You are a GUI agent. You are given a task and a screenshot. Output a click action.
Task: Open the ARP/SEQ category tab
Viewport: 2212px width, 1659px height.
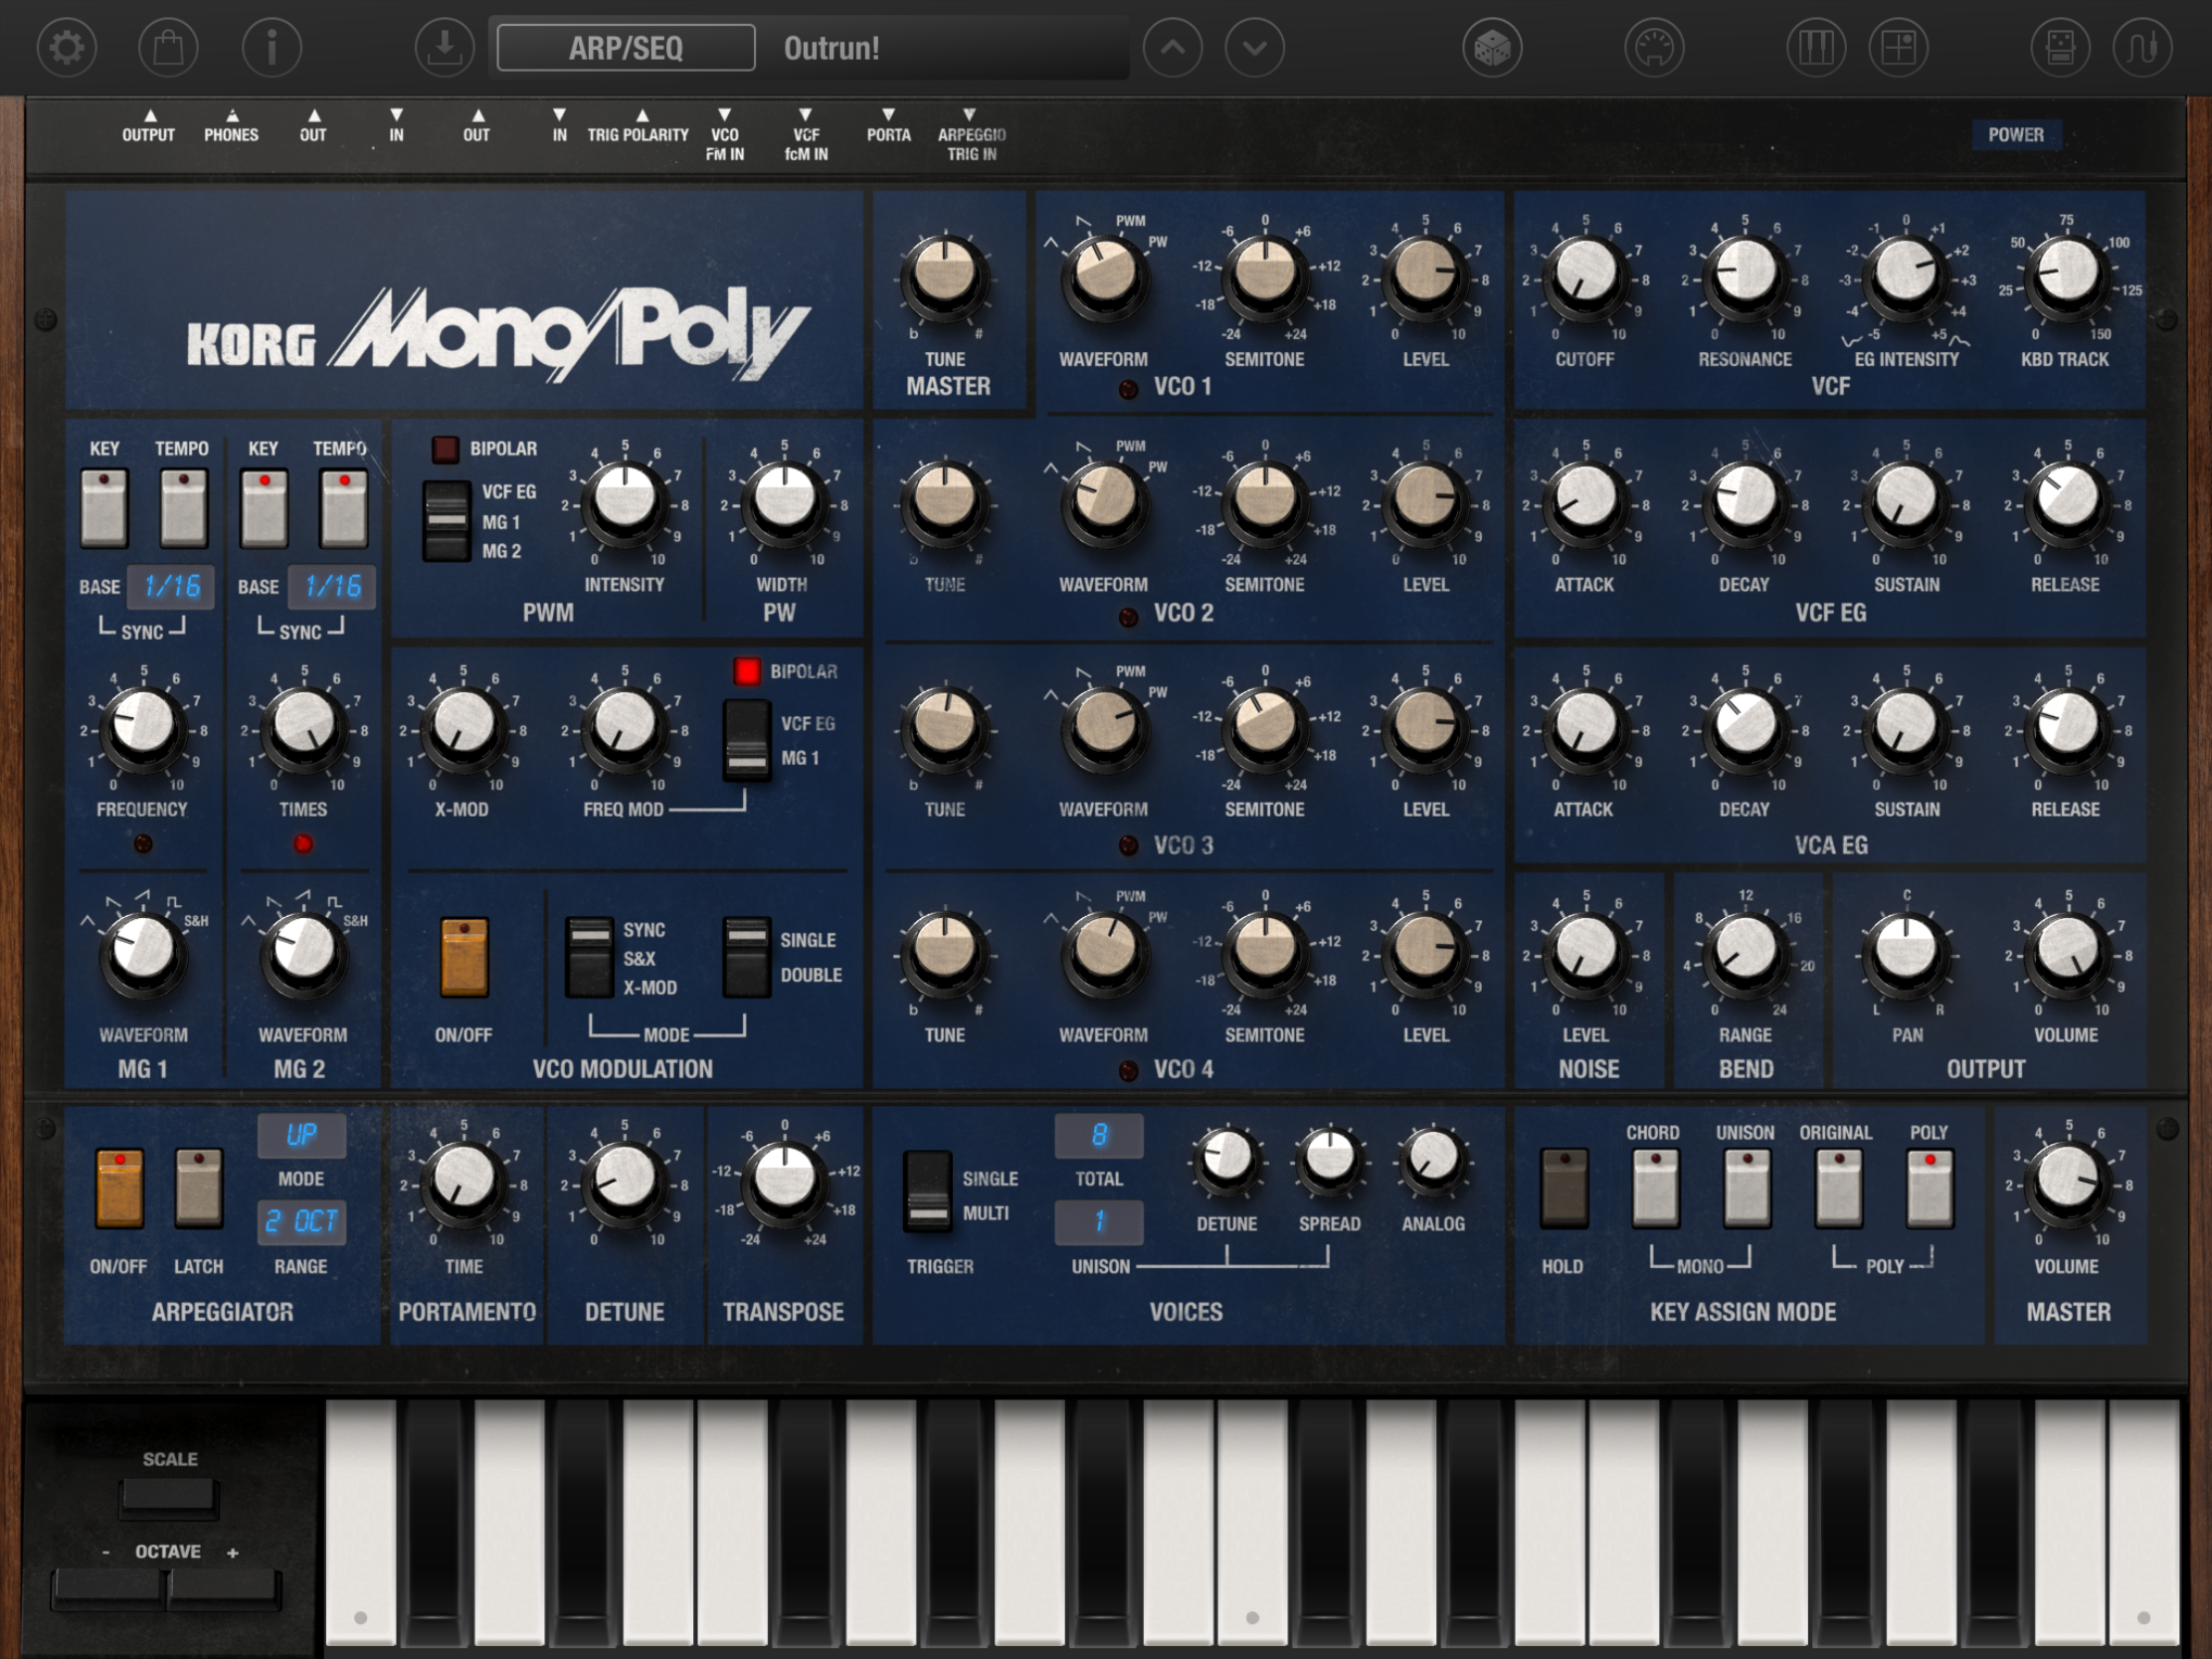click(x=626, y=48)
